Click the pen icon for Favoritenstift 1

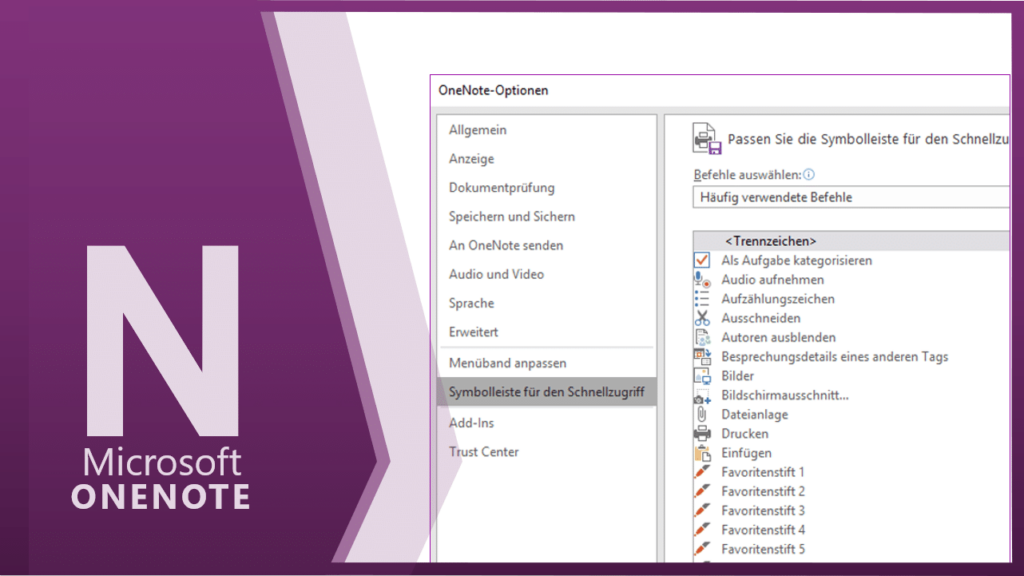[702, 472]
